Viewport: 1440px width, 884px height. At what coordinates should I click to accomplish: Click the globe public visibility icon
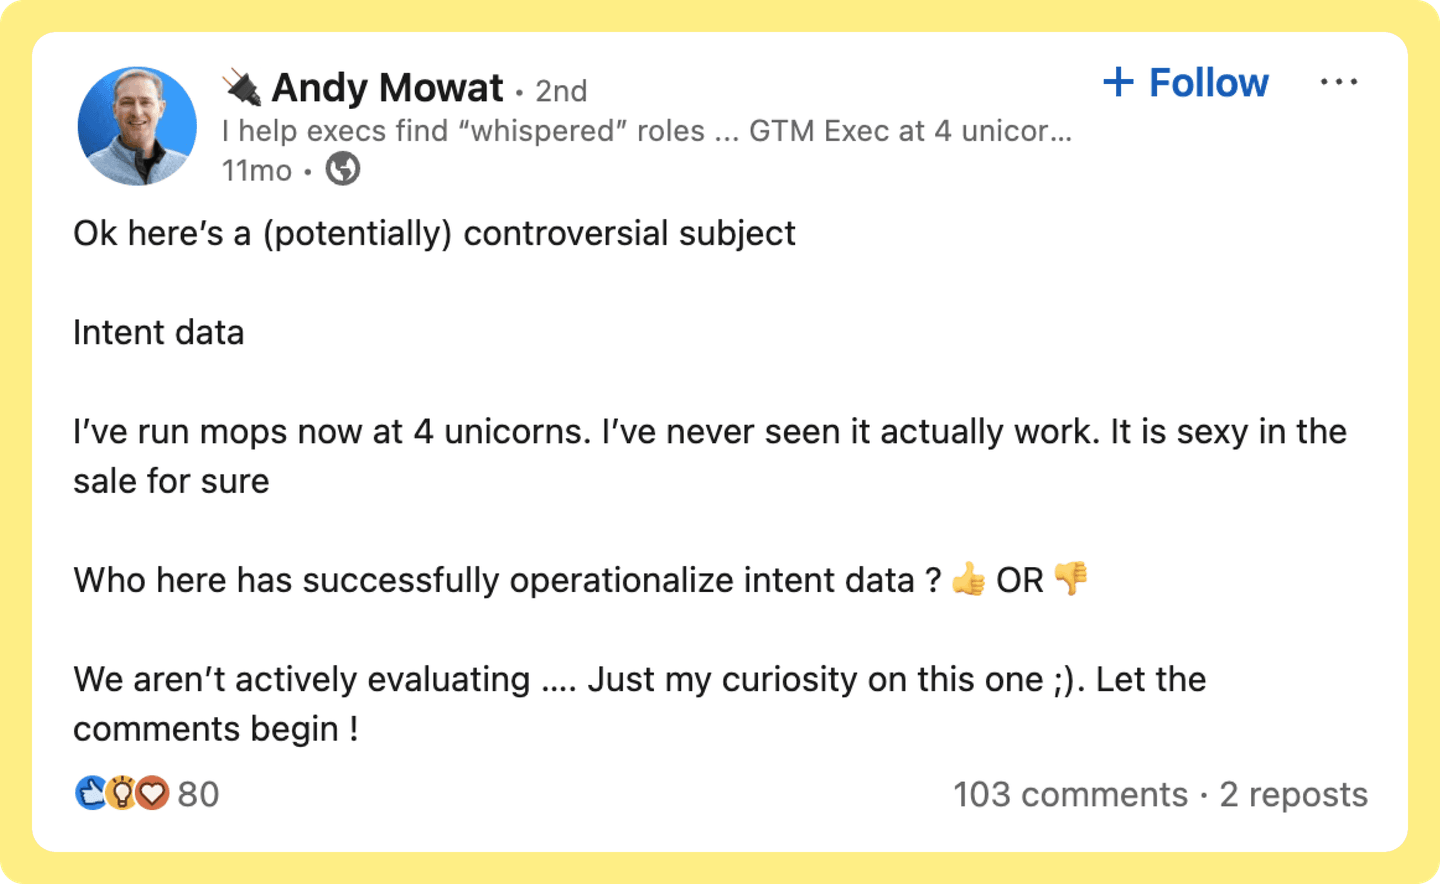pos(343,169)
